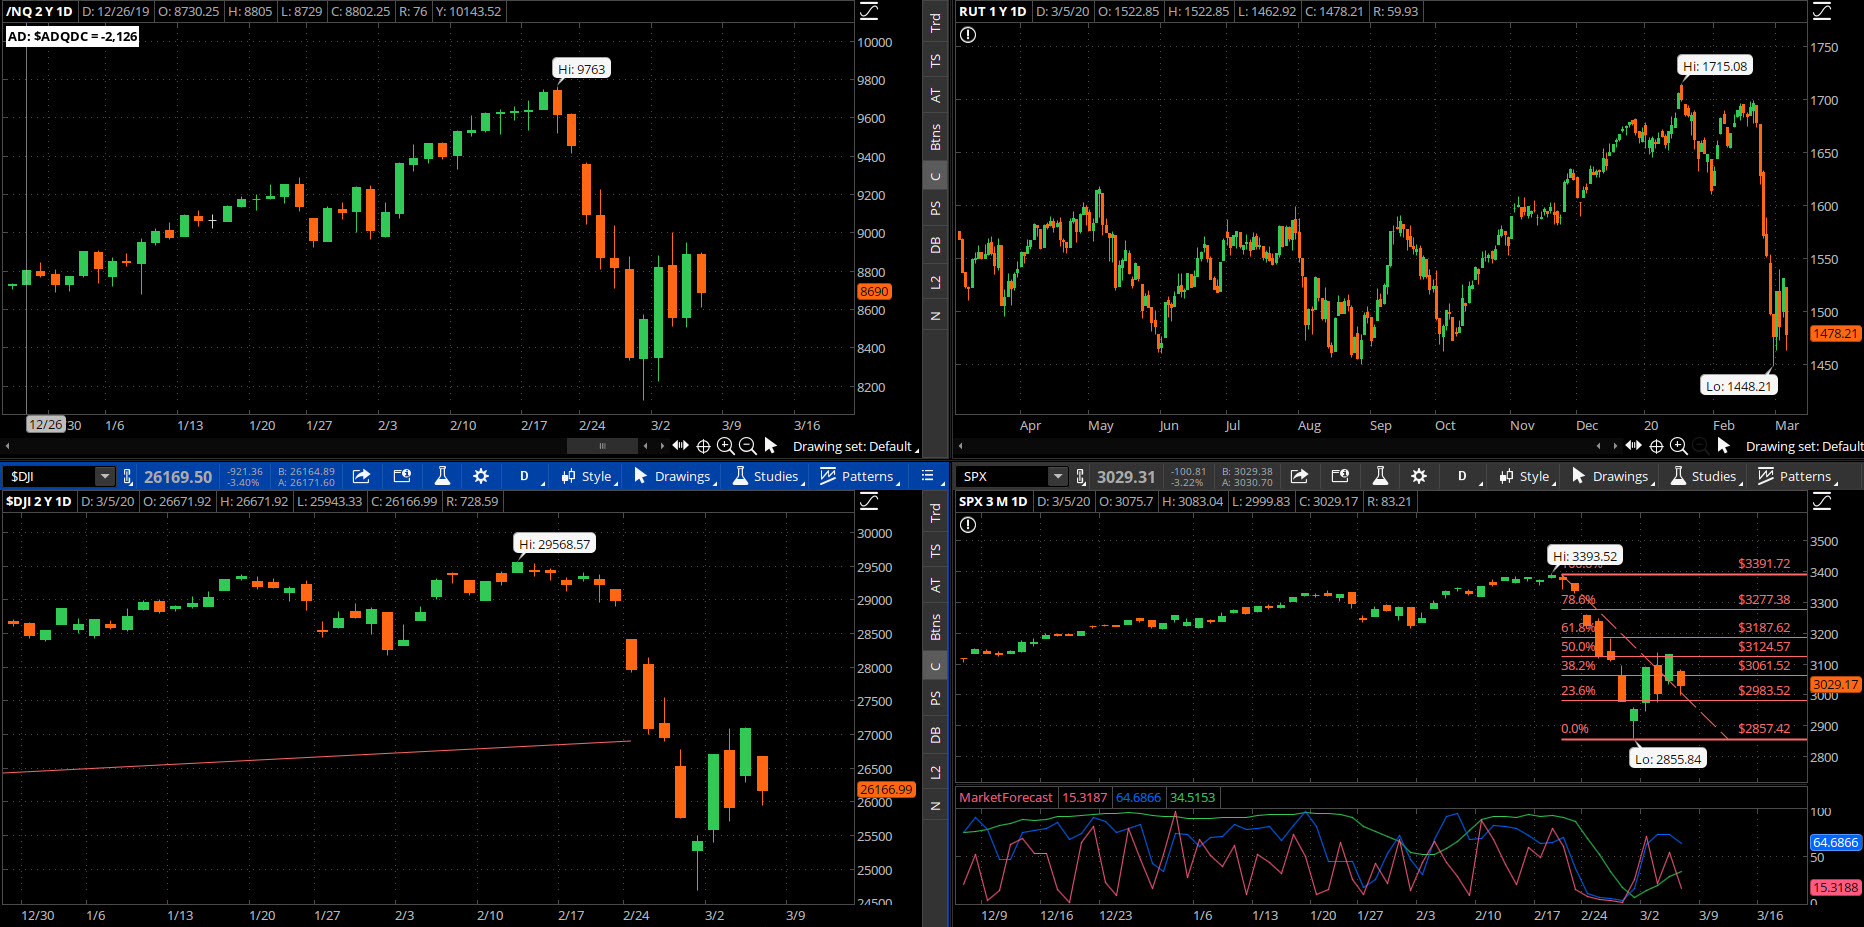Click the Lo: 1448.21 bubble on RUT chart
Viewport: 1864px width, 927px height.
pyautogui.click(x=1739, y=386)
